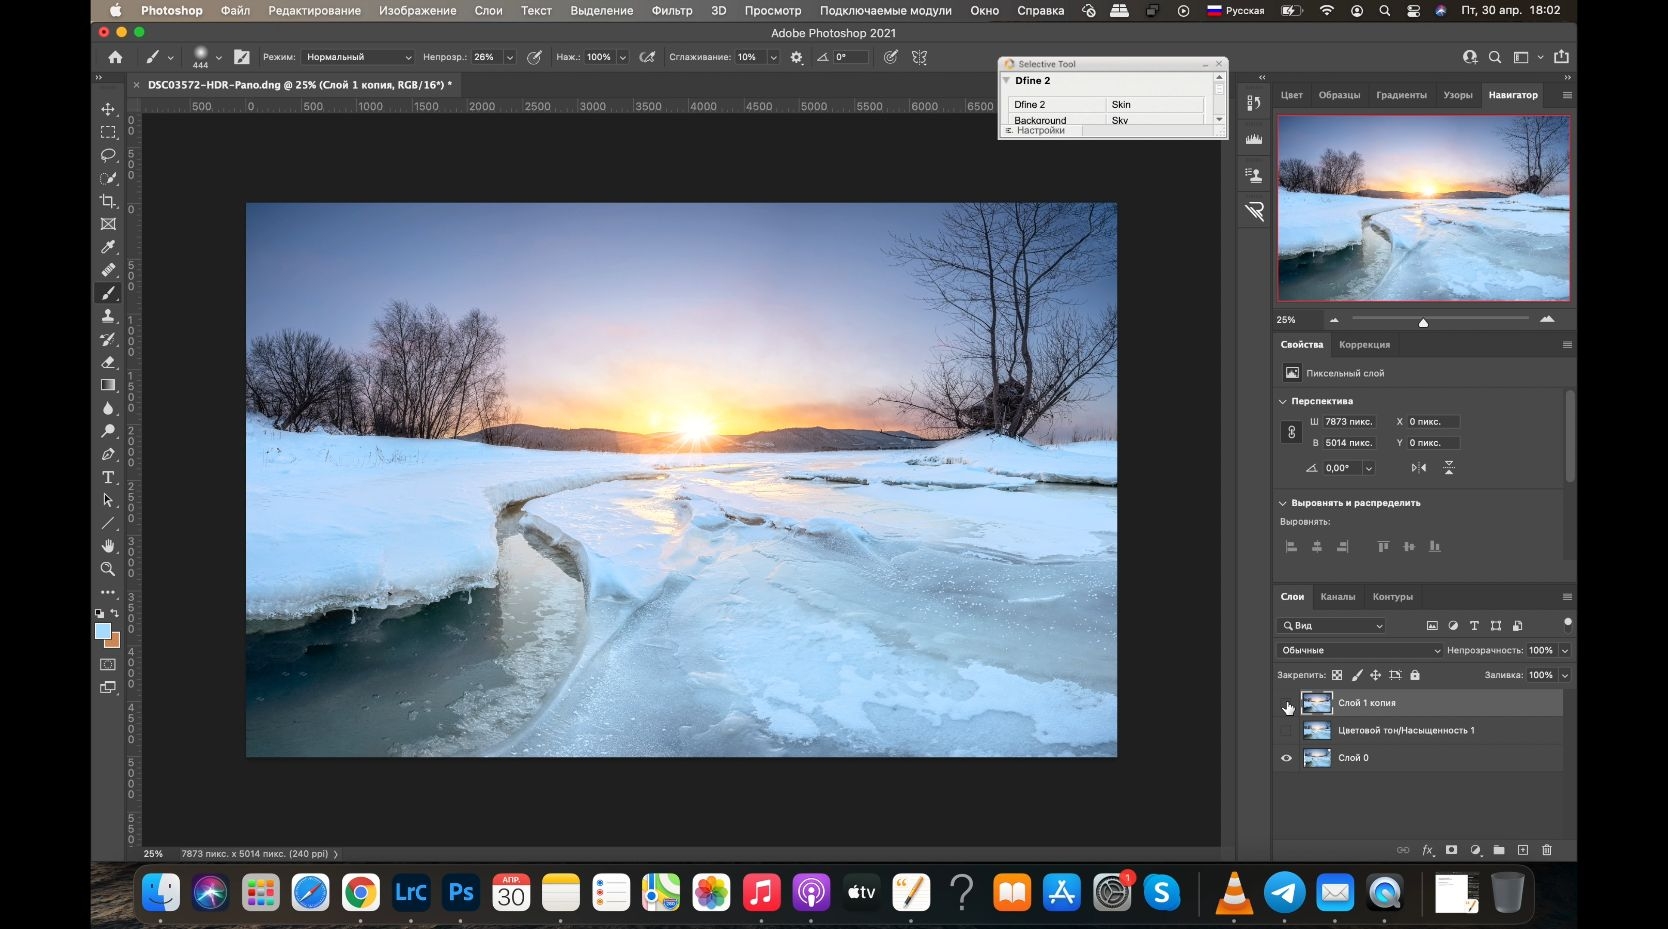Toggle the width and height link

coord(1291,433)
